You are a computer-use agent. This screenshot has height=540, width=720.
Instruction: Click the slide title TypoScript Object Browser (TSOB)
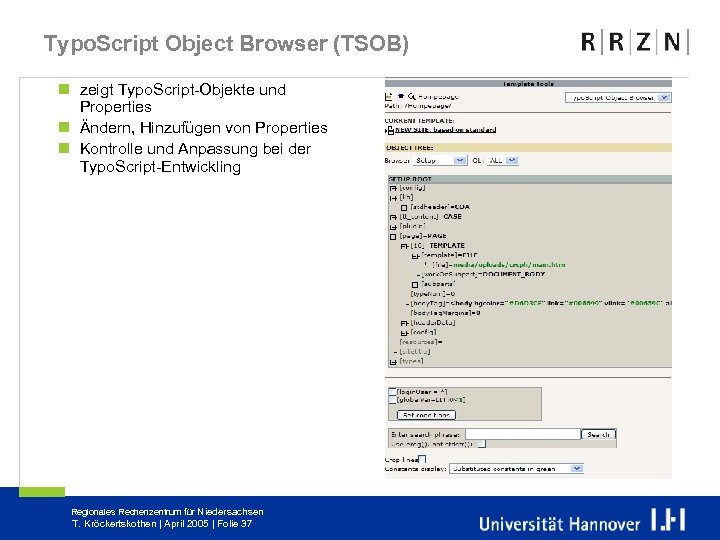click(226, 44)
